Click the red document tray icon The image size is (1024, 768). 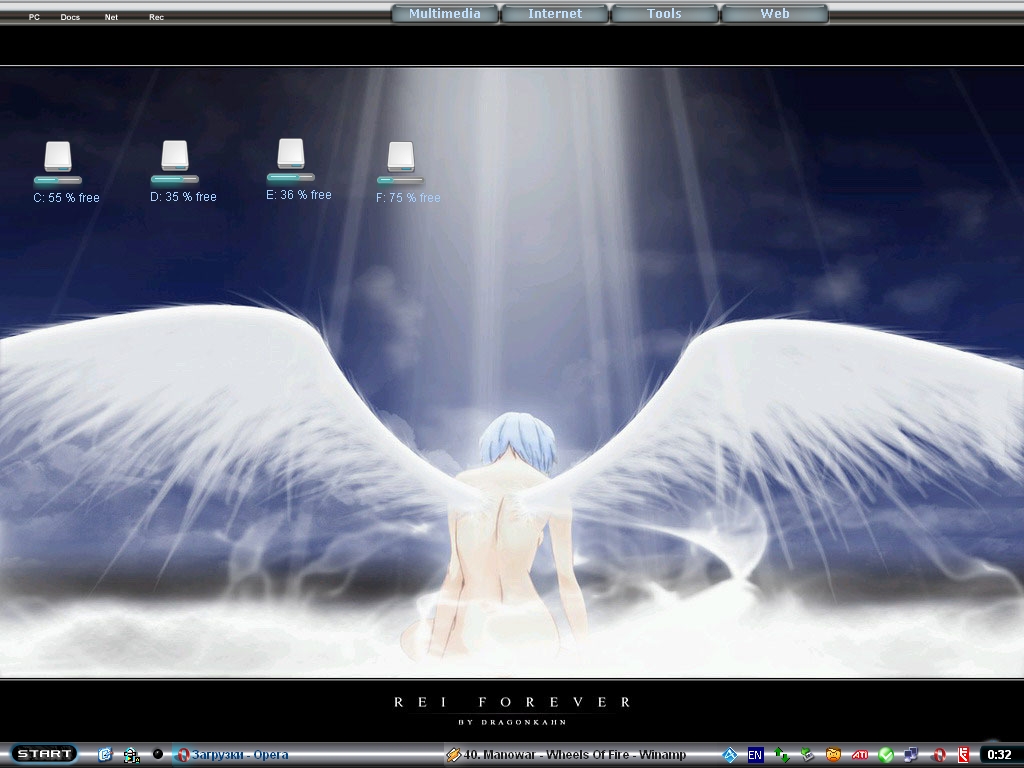(x=963, y=755)
